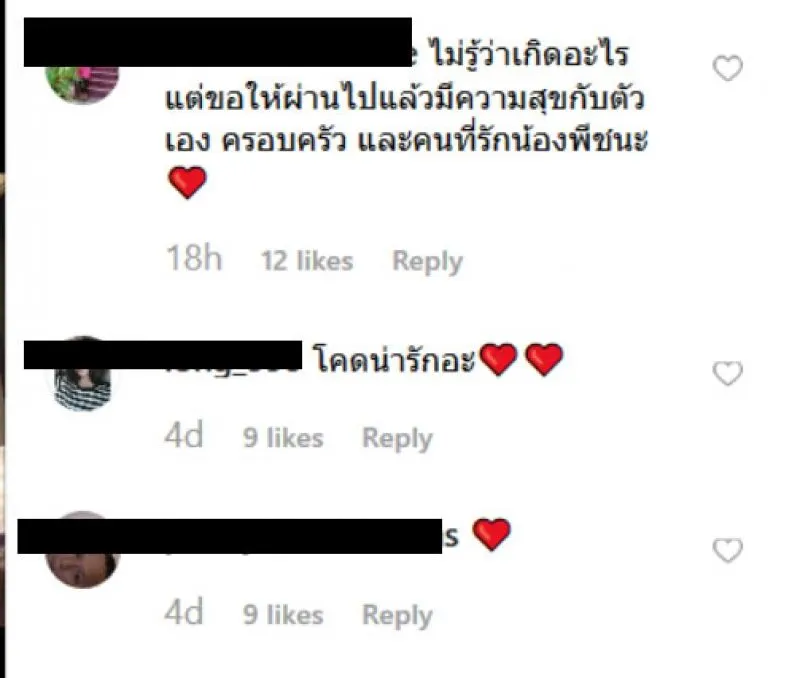Image resolution: width=800 pixels, height=678 pixels.
Task: Open the flower avatar of the first commenter
Action: pos(82,84)
